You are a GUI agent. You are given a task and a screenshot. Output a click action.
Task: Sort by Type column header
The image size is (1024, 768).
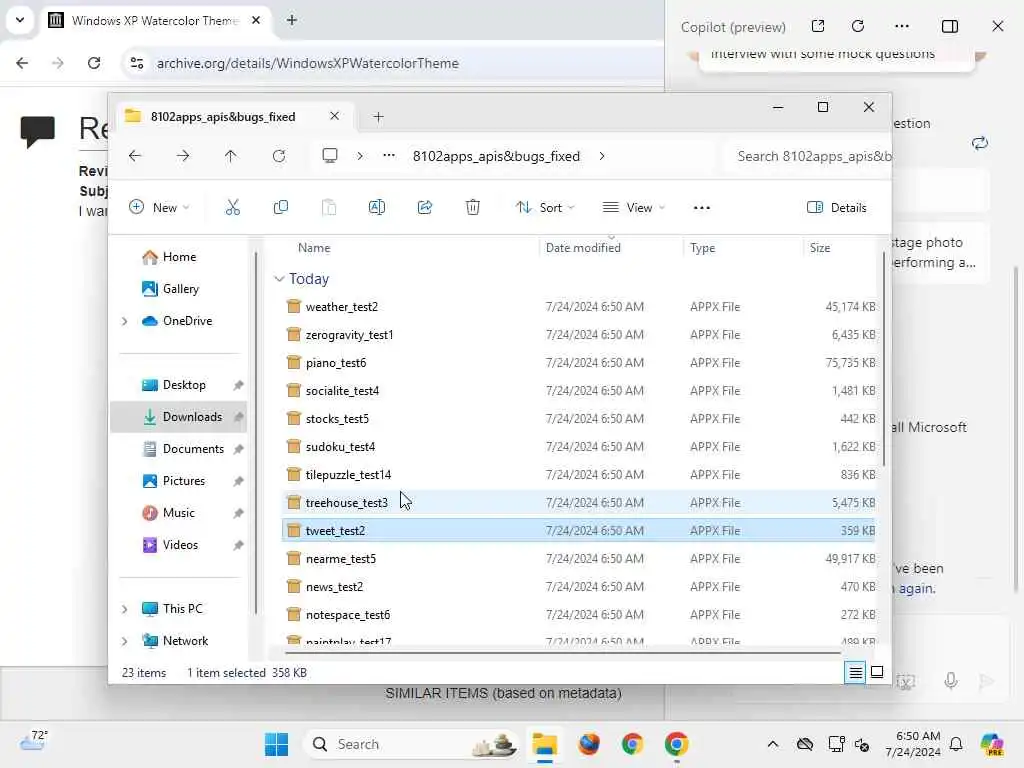703,248
